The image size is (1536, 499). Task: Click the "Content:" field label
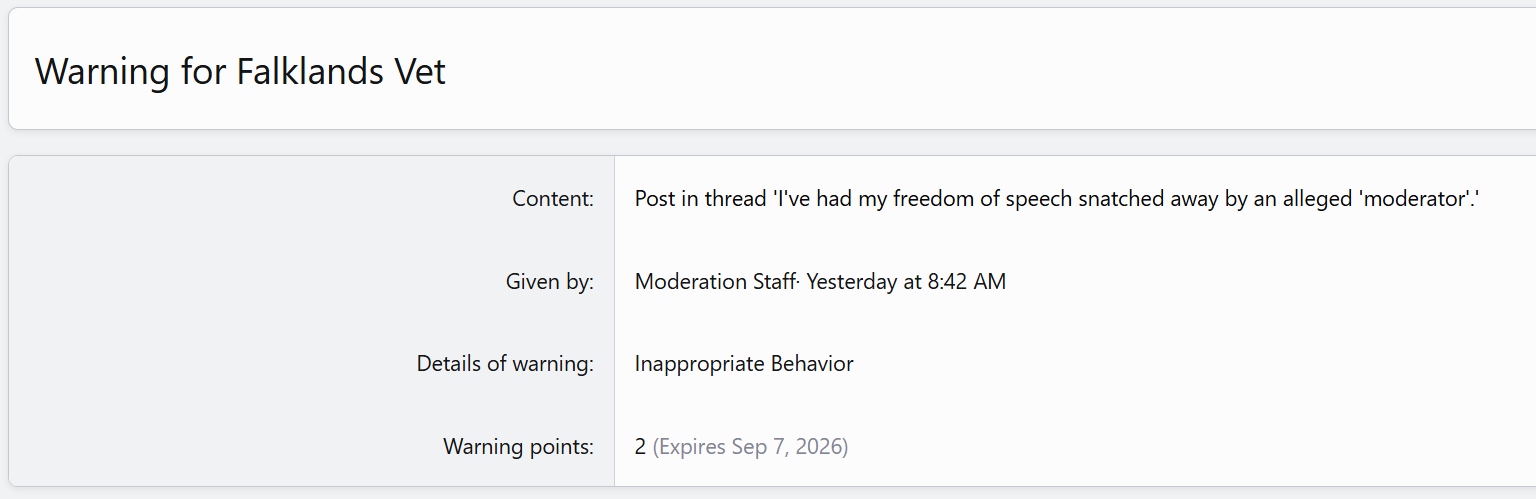pos(553,199)
